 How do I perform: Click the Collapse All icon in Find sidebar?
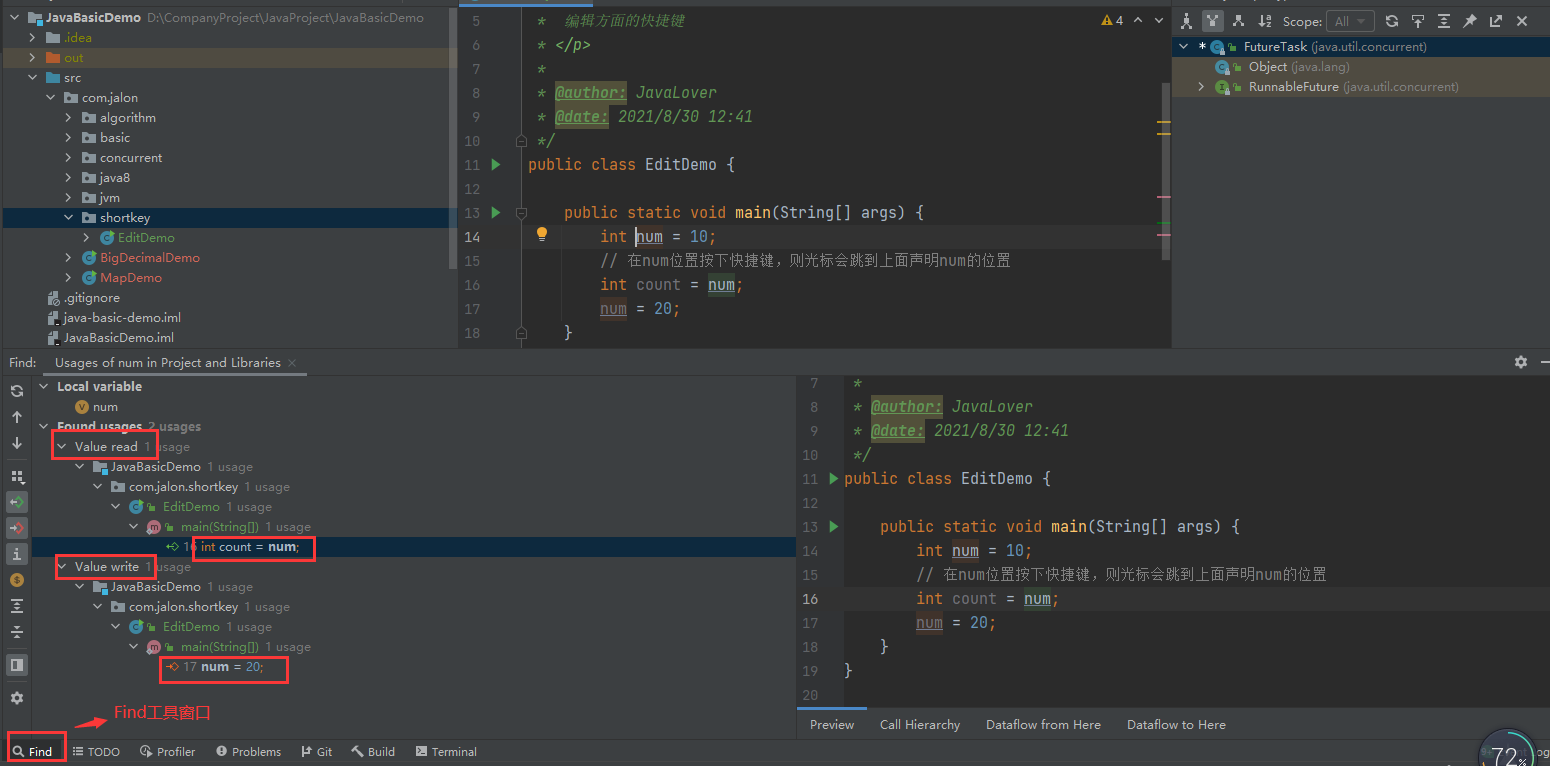click(17, 632)
